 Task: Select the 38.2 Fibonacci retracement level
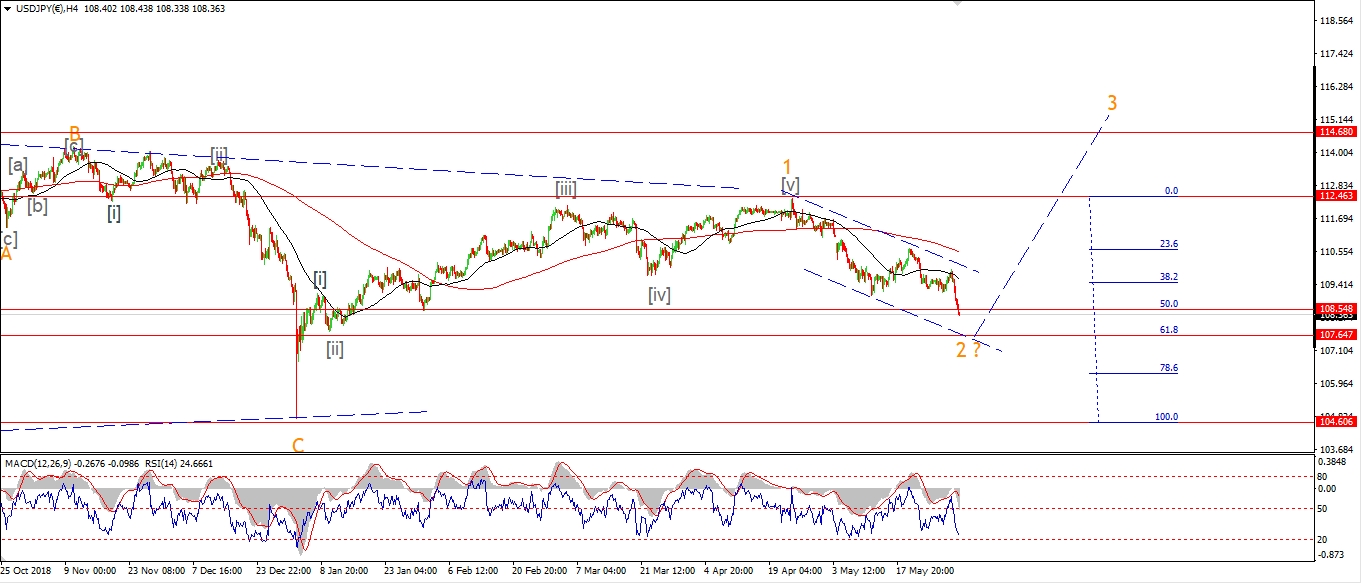point(1168,277)
